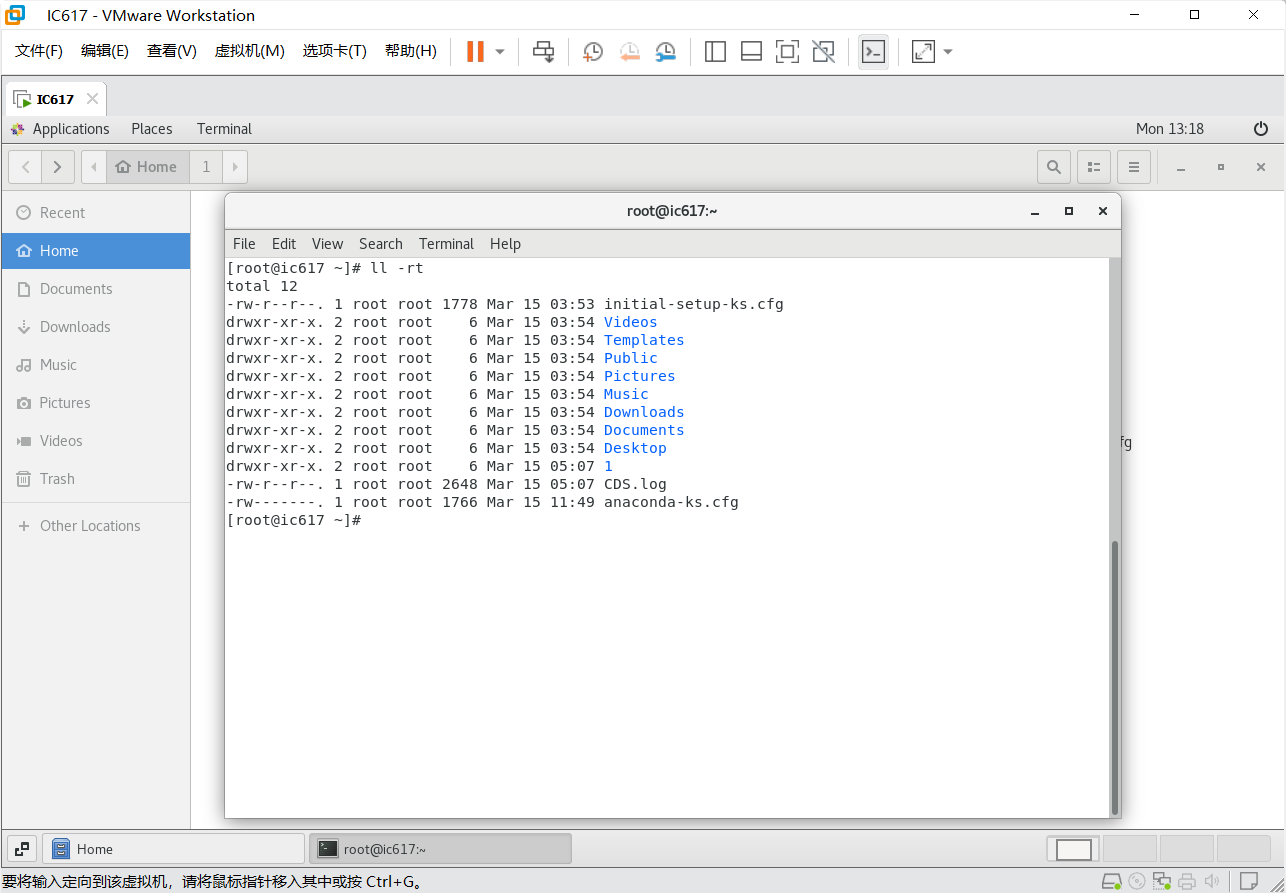
Task: Open the snapshot manager
Action: pyautogui.click(x=665, y=52)
